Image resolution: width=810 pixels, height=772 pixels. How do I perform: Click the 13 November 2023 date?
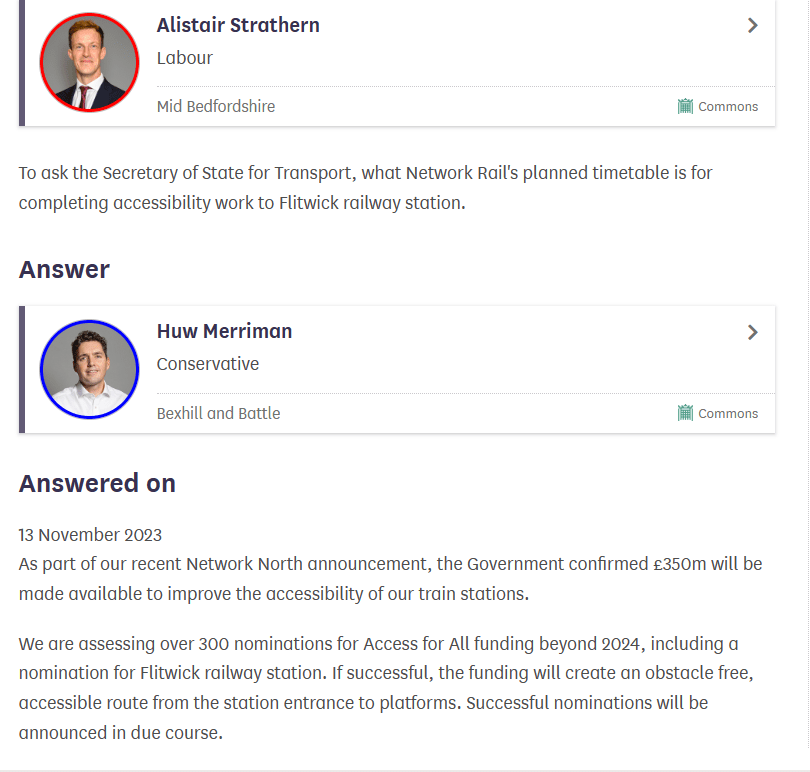[90, 535]
